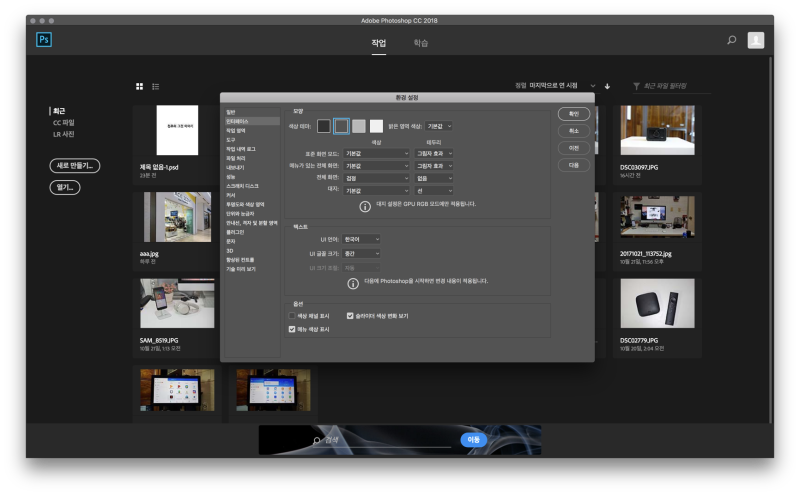Switch to grid view of recent files

click(139, 86)
